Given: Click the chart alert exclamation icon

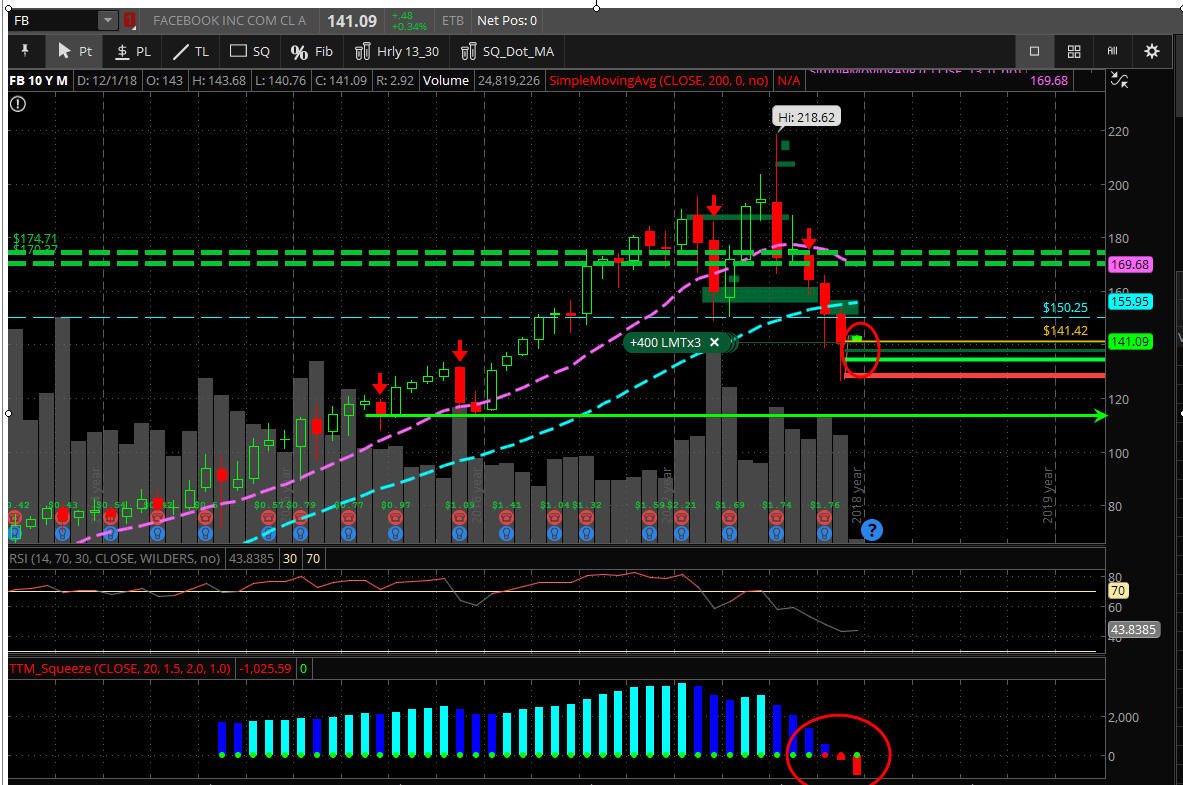Looking at the screenshot, I should [18, 104].
